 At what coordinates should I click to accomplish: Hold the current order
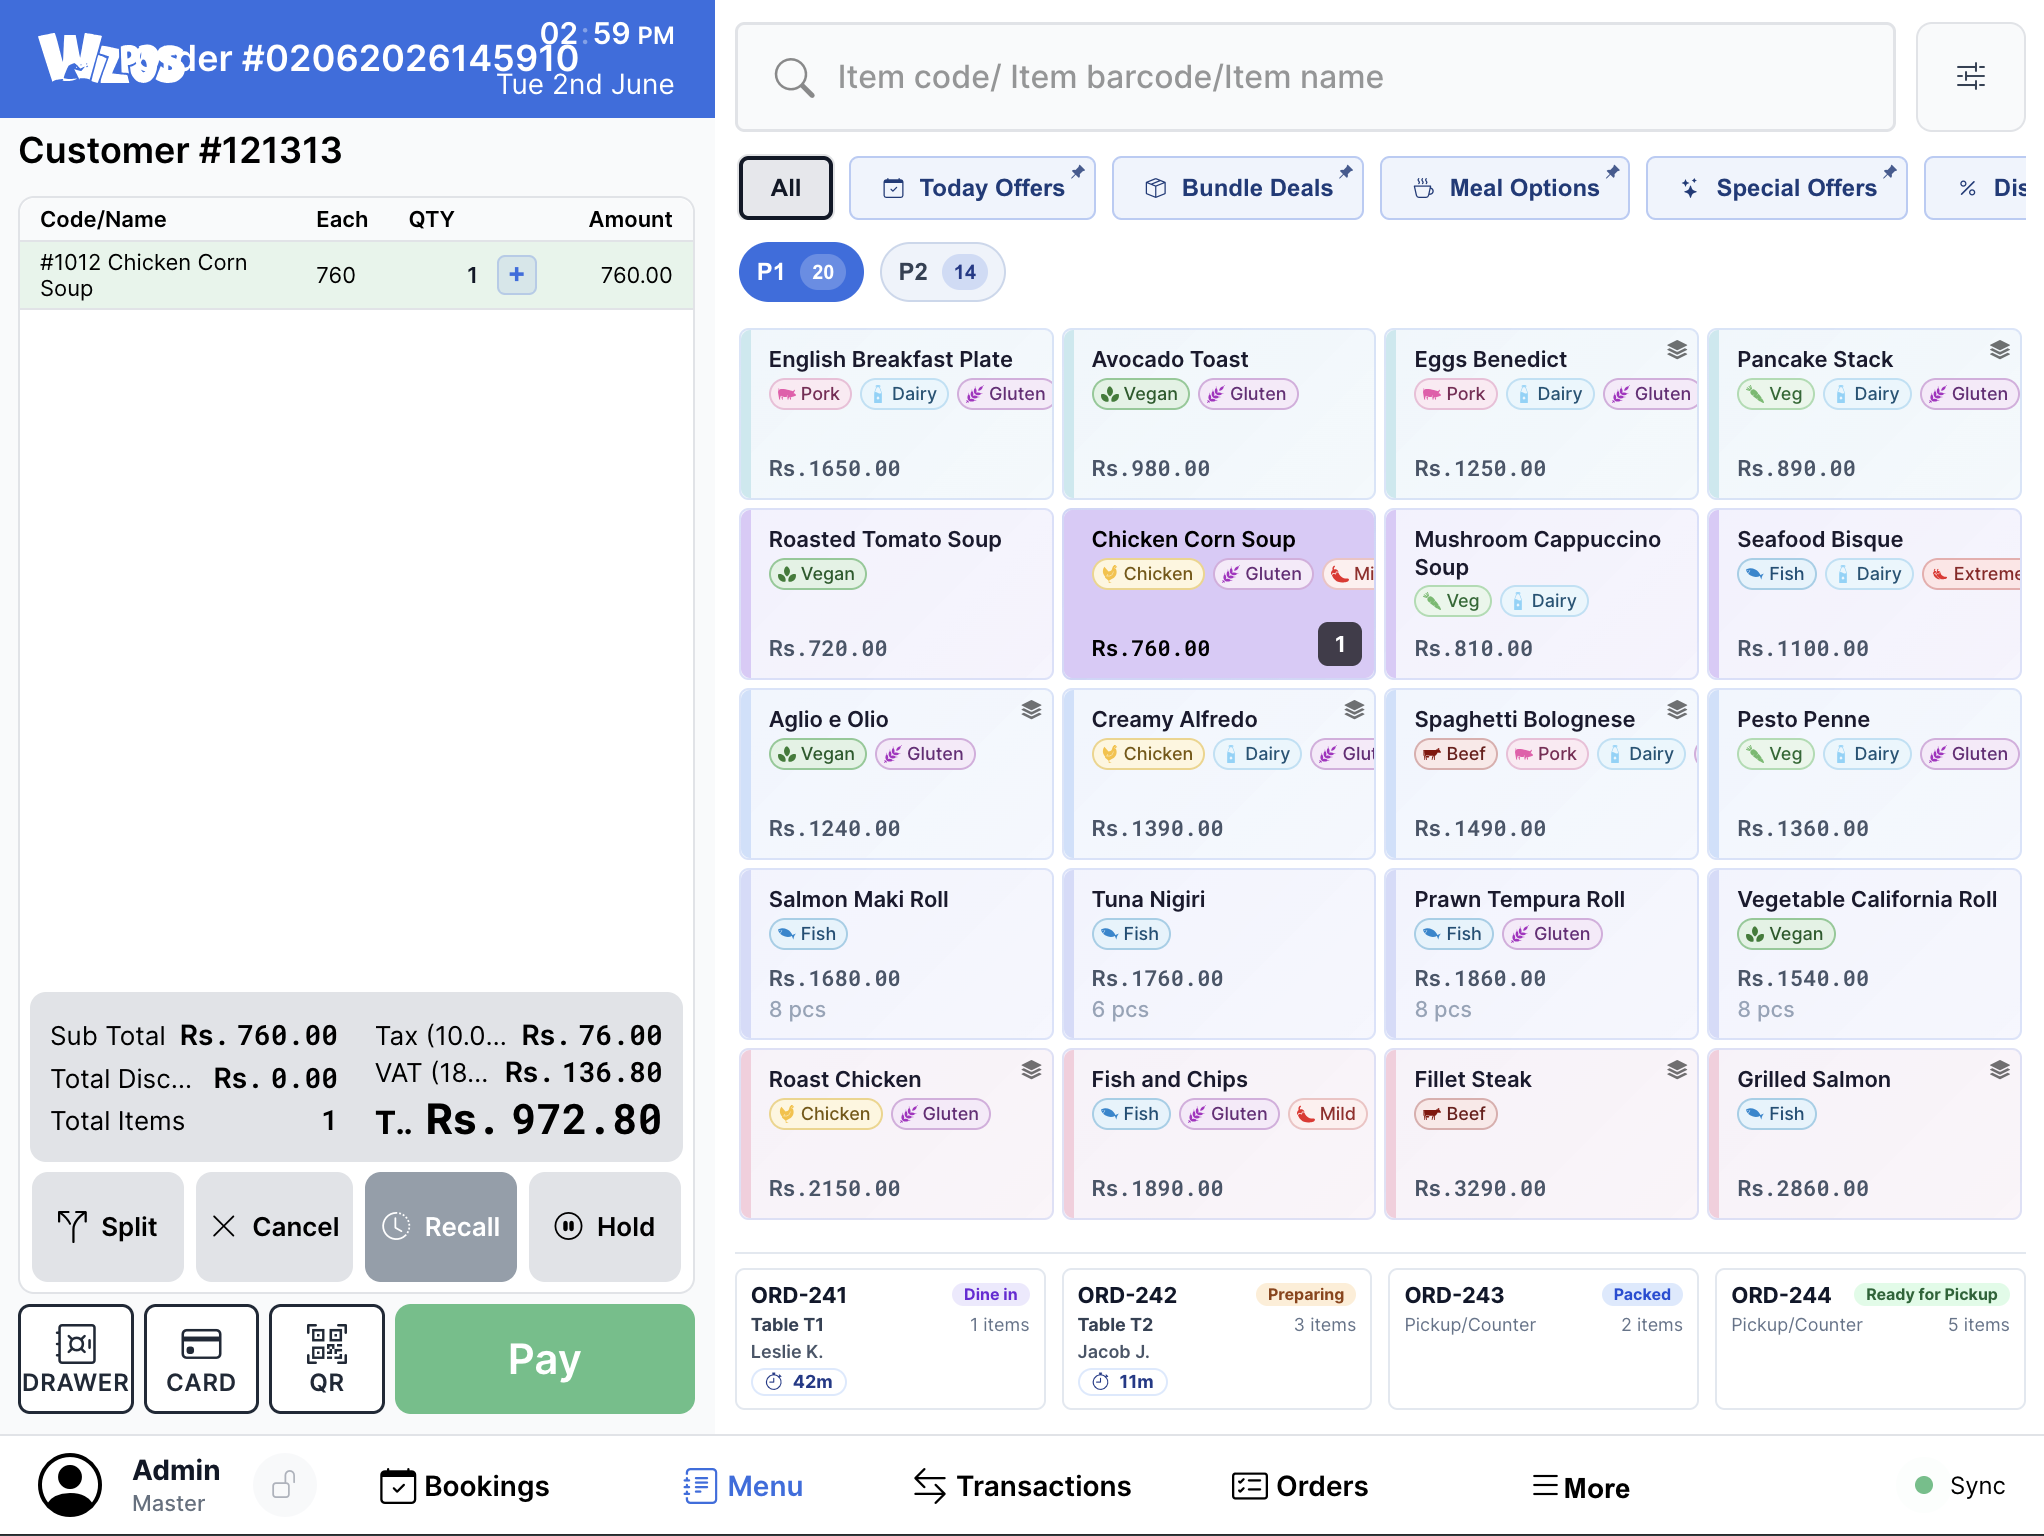[x=605, y=1227]
